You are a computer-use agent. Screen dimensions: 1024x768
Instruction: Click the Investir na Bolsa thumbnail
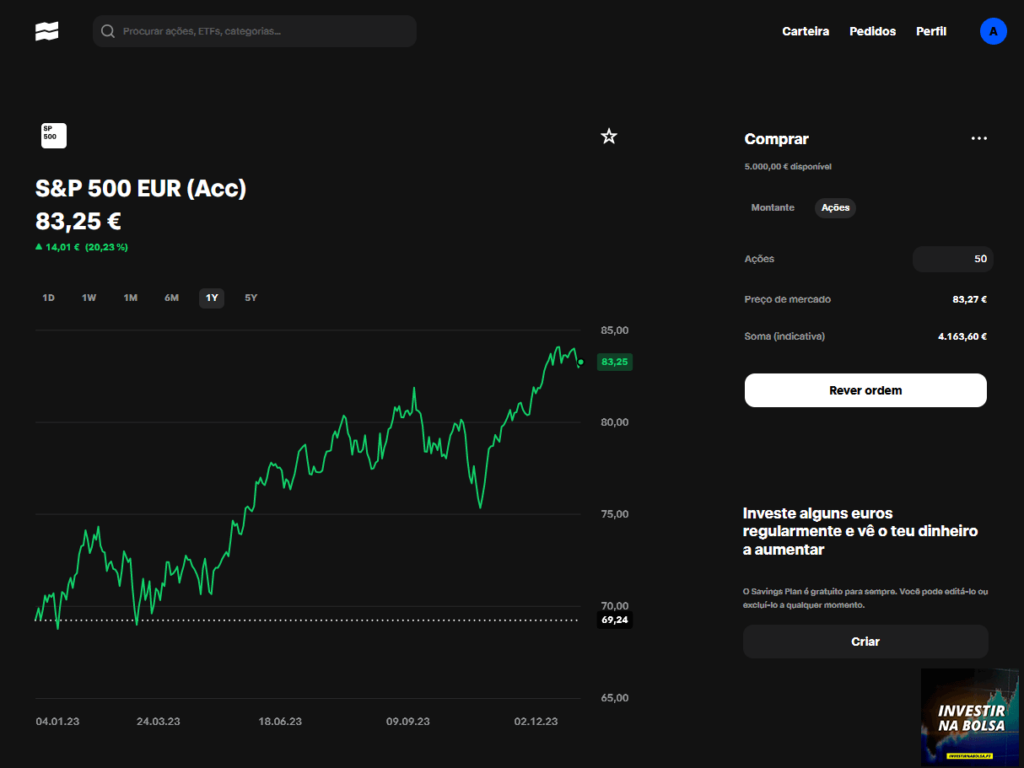(x=970, y=716)
